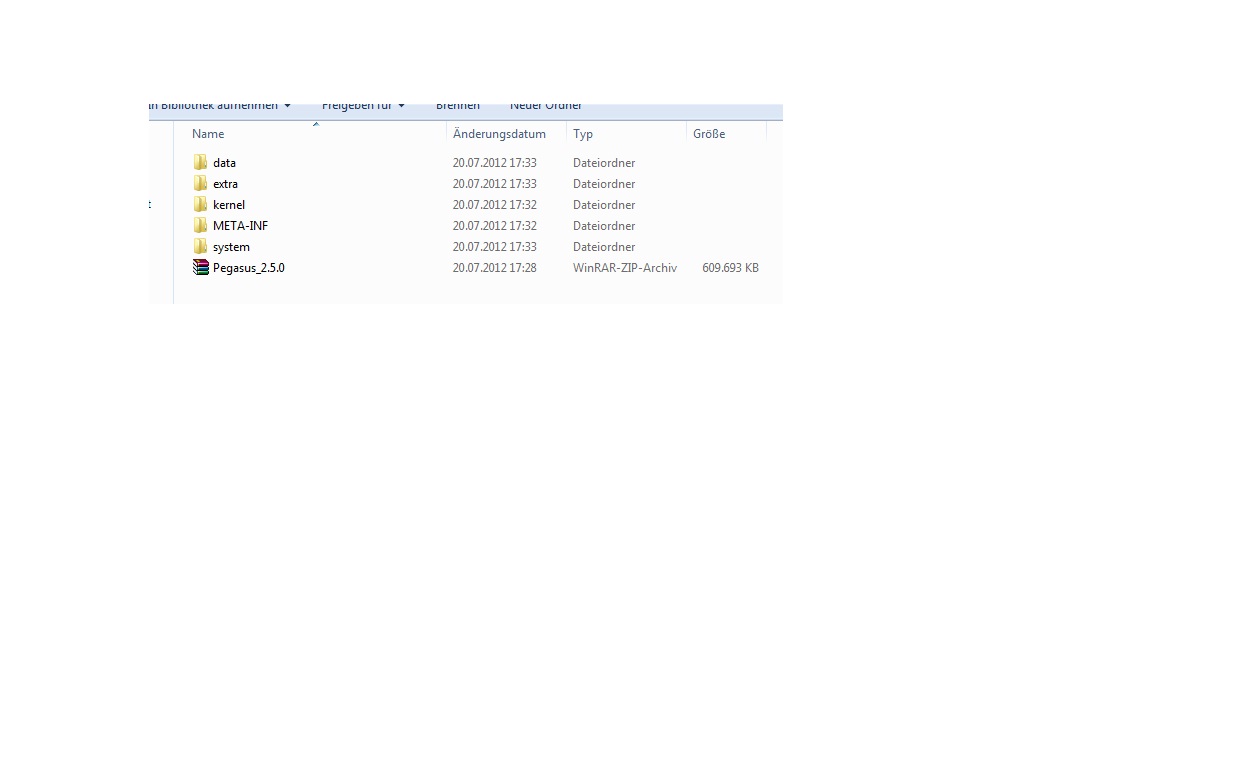
Task: Click the modification date in META-INF row
Action: tap(494, 226)
